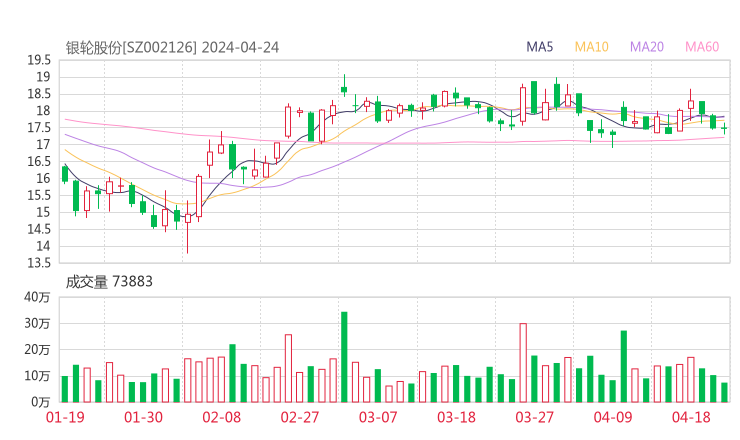Select the MA20 legend label
The image size is (740, 440).
click(647, 47)
